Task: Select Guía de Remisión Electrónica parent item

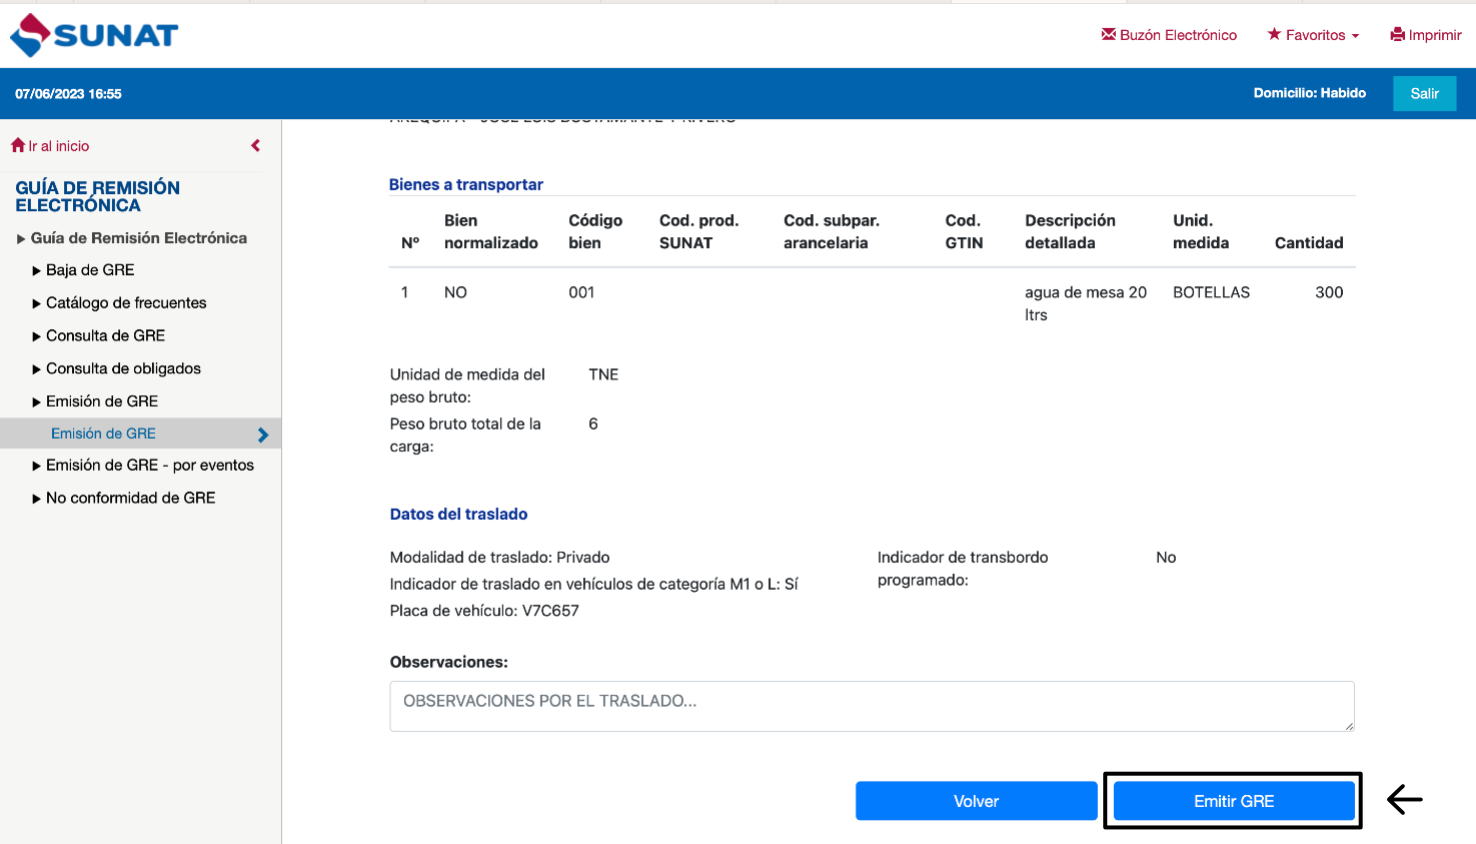Action: click(x=138, y=238)
